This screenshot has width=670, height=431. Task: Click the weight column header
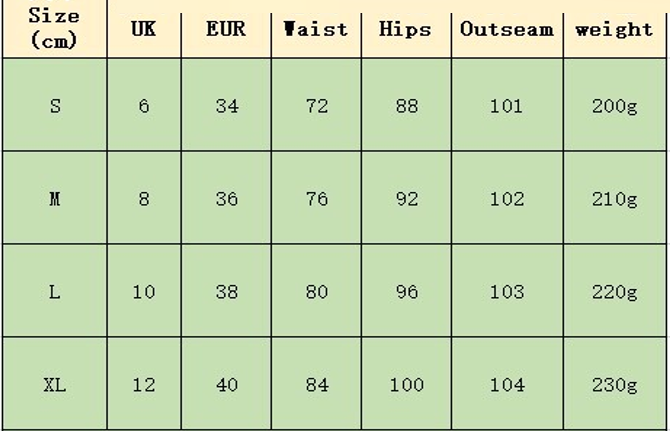click(x=614, y=29)
